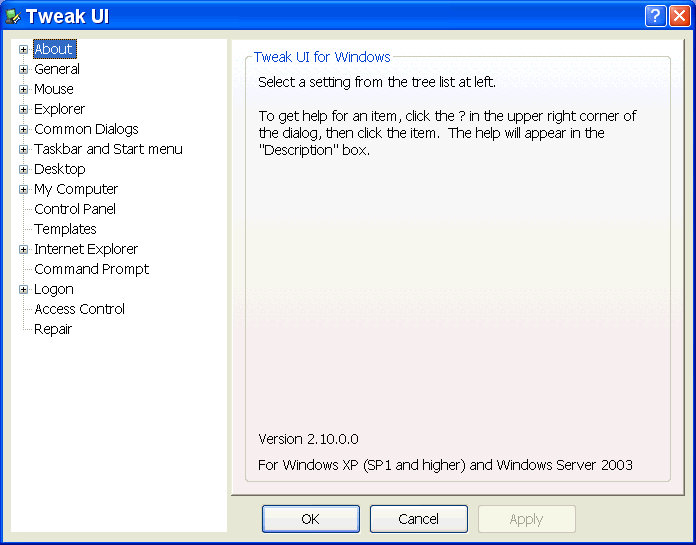Expand the Logon tree node
The height and width of the screenshot is (545, 696).
tap(24, 289)
